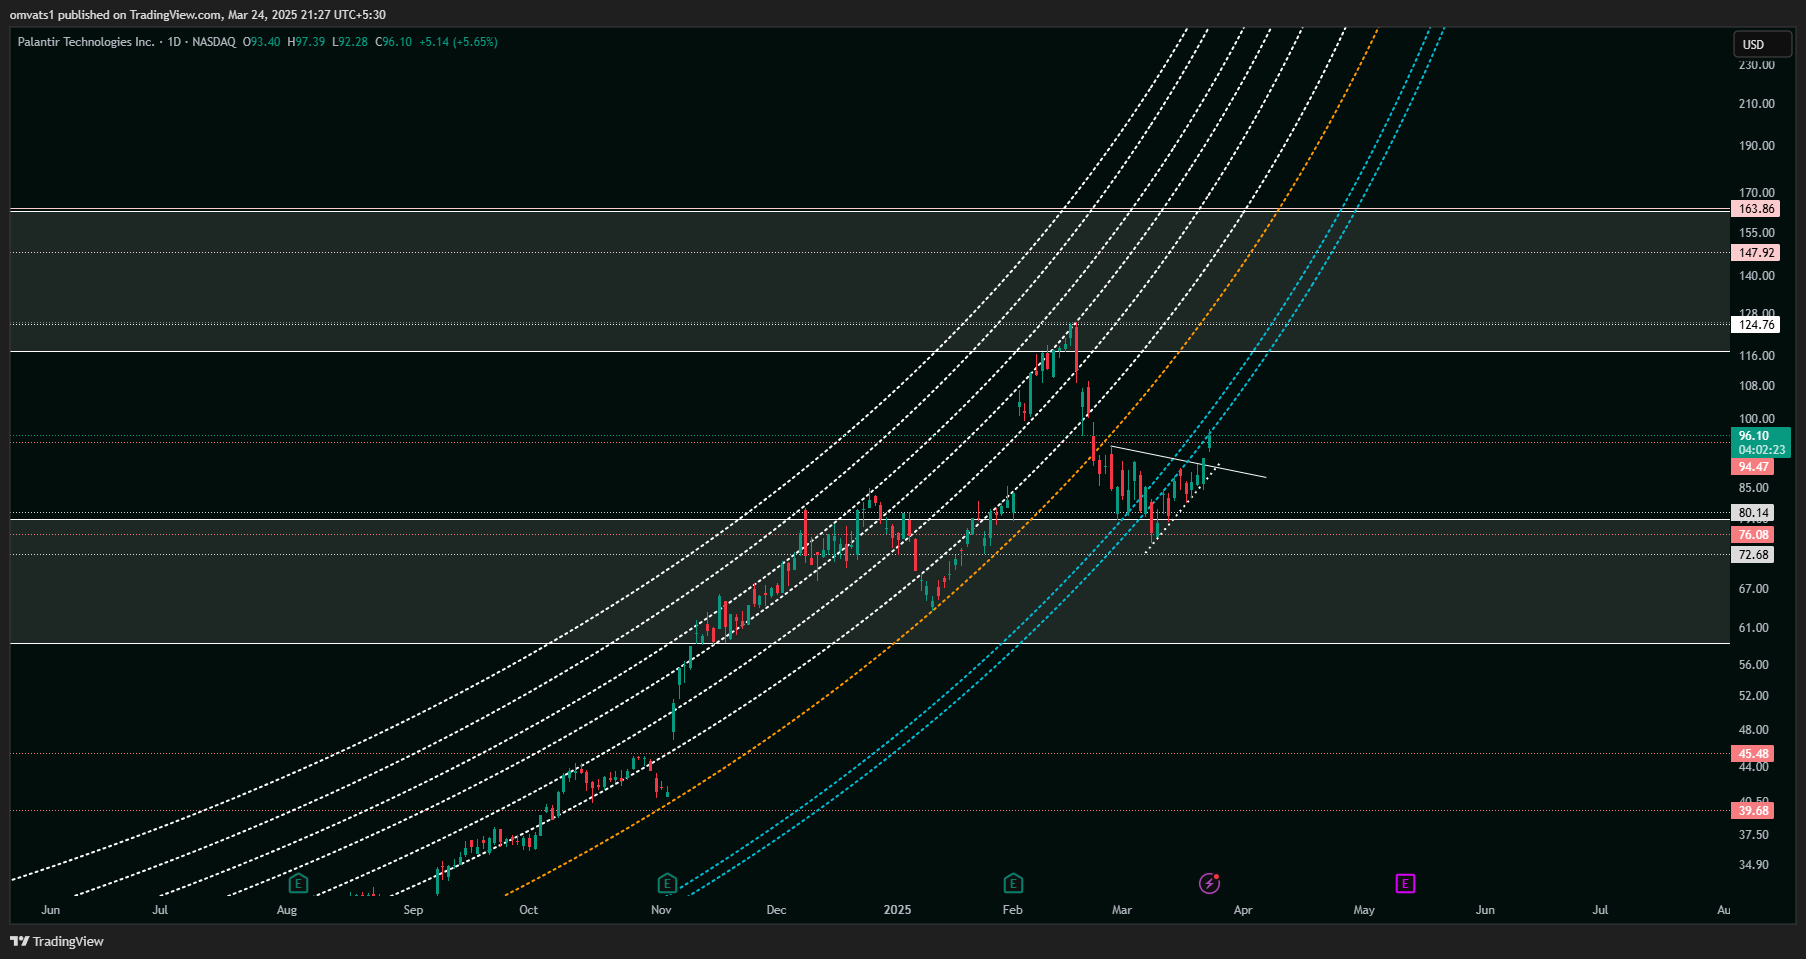Click the May label on time axis
This screenshot has width=1806, height=959.
point(1364,910)
